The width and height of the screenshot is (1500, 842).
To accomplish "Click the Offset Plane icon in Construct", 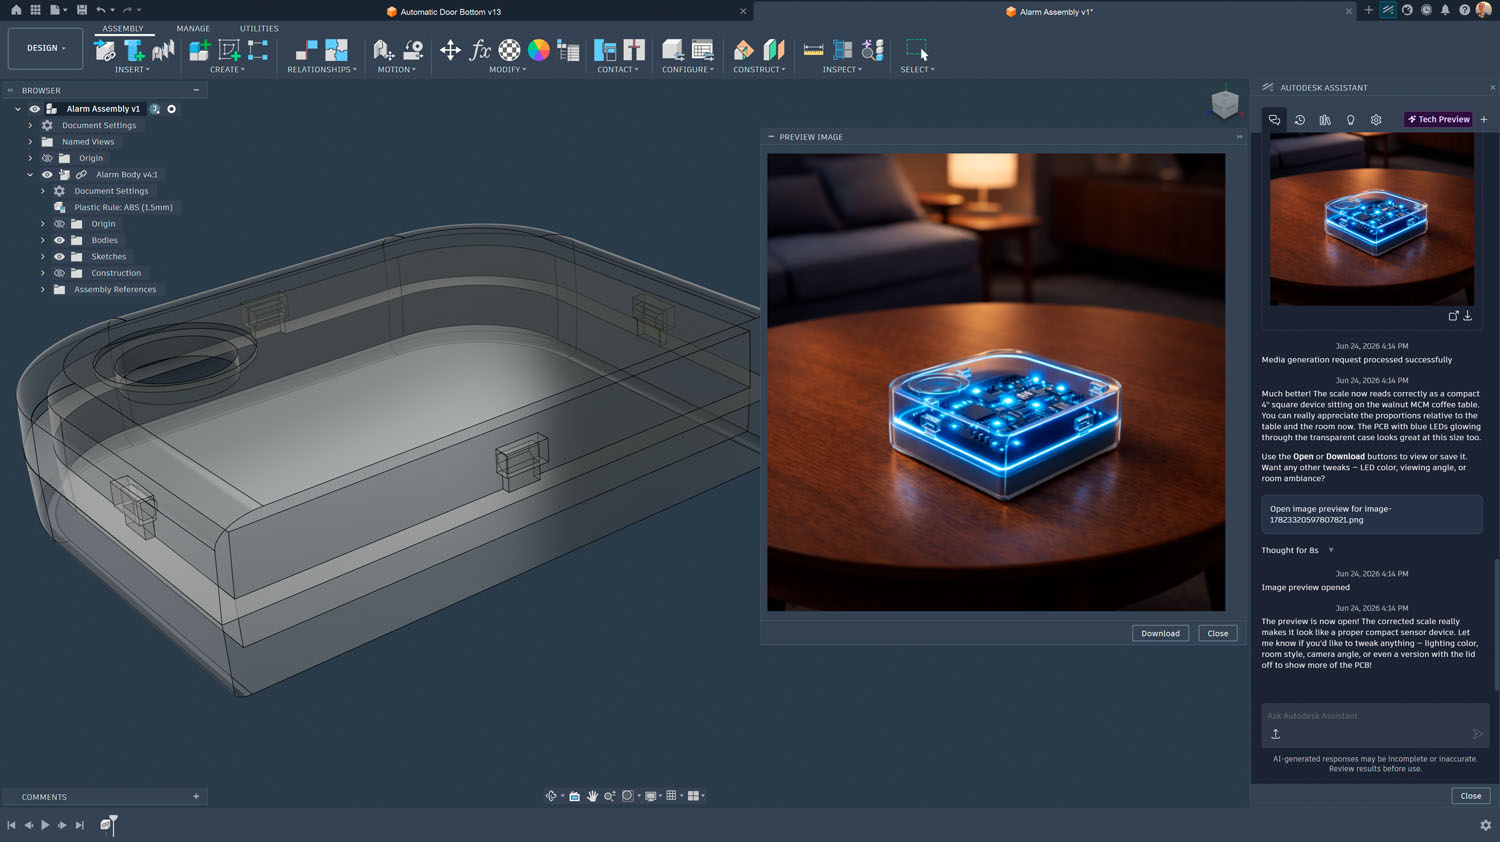I will coord(743,50).
